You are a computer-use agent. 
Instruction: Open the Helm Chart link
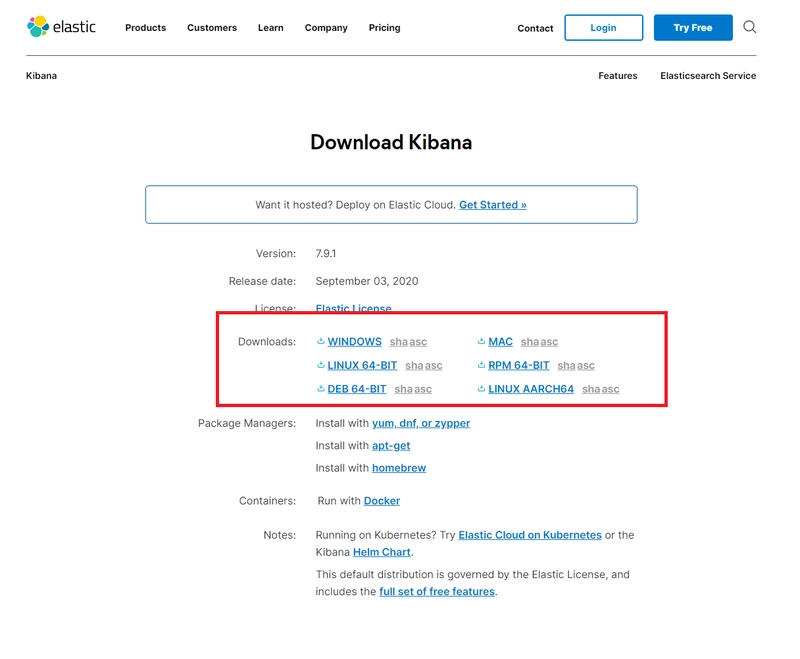click(x=382, y=552)
